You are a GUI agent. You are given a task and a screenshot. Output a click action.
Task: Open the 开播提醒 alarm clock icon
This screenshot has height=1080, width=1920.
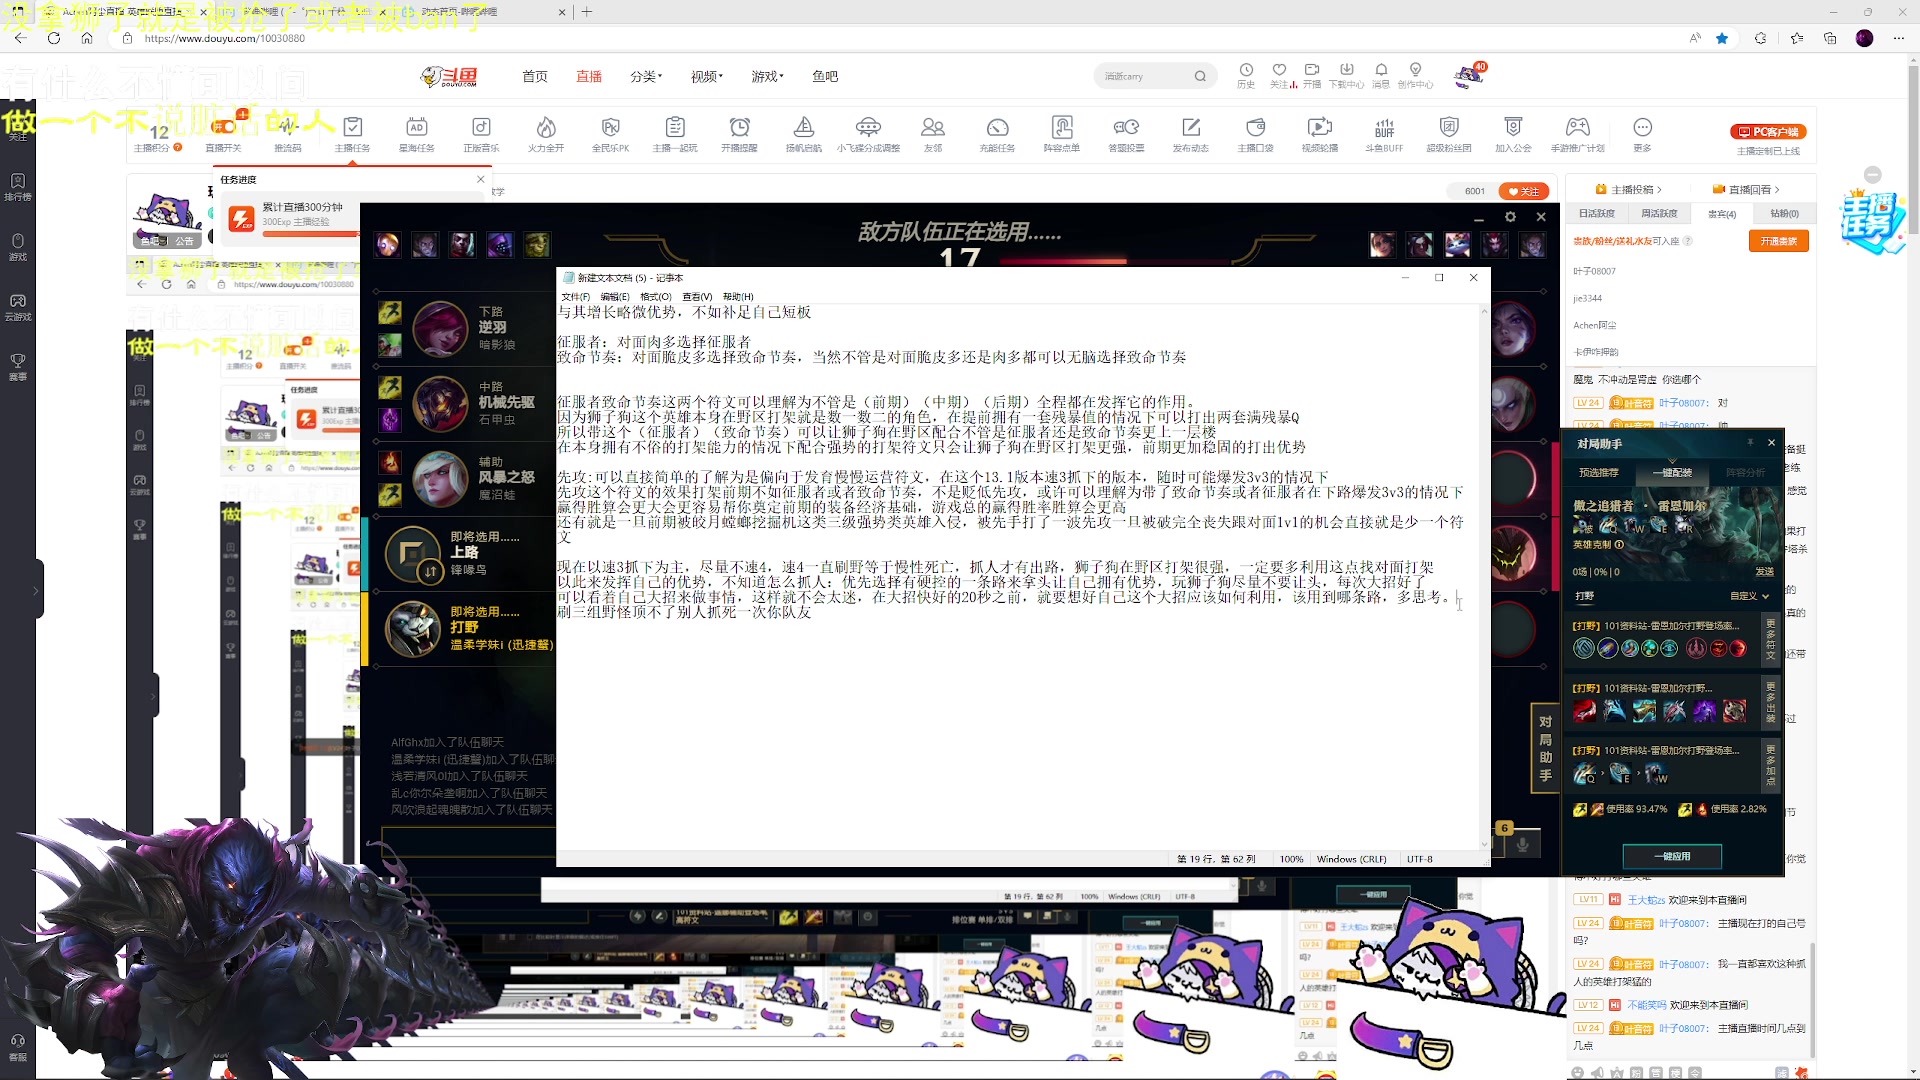(739, 133)
